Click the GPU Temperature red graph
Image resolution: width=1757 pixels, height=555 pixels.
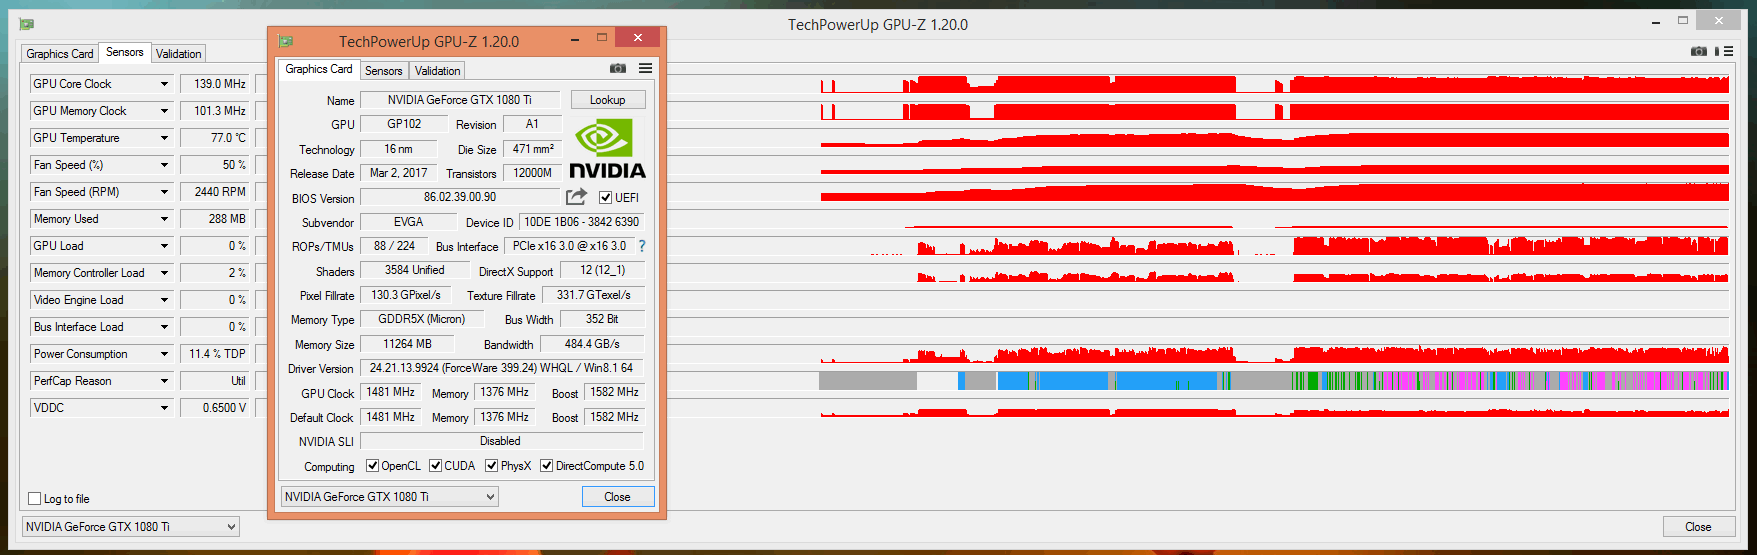pyautogui.click(x=1274, y=138)
